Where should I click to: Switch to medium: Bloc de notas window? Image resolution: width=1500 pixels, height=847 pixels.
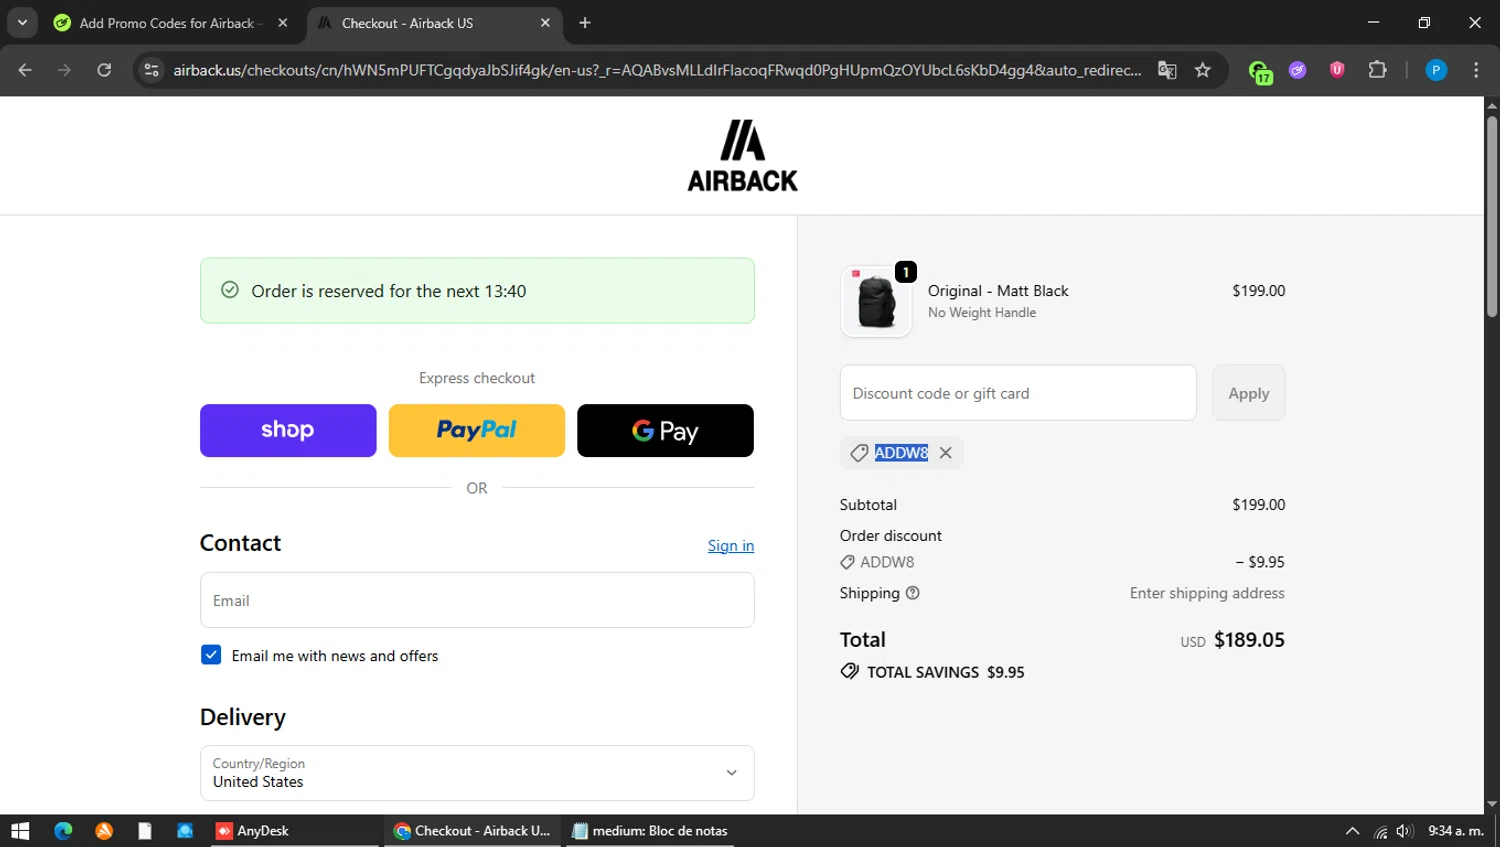pyautogui.click(x=650, y=831)
